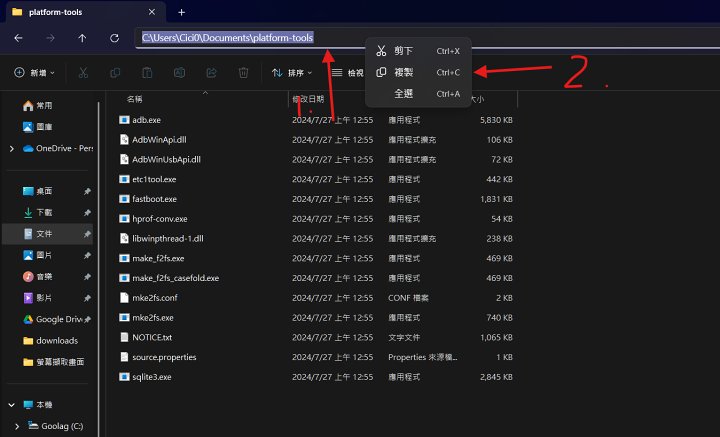Open new tab with plus button

click(181, 12)
